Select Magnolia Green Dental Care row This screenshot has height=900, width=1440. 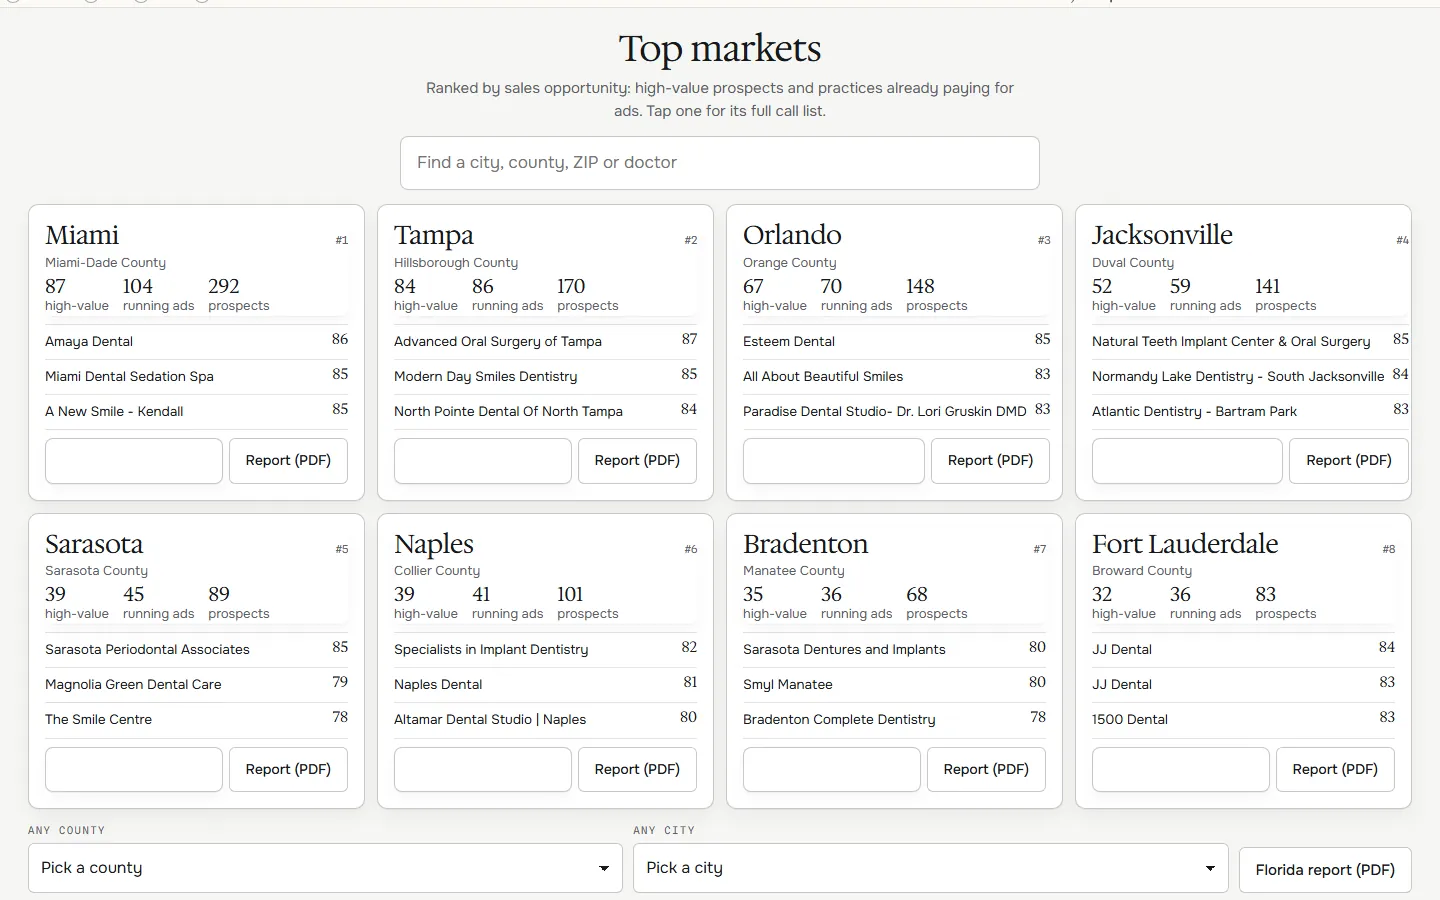click(x=197, y=684)
